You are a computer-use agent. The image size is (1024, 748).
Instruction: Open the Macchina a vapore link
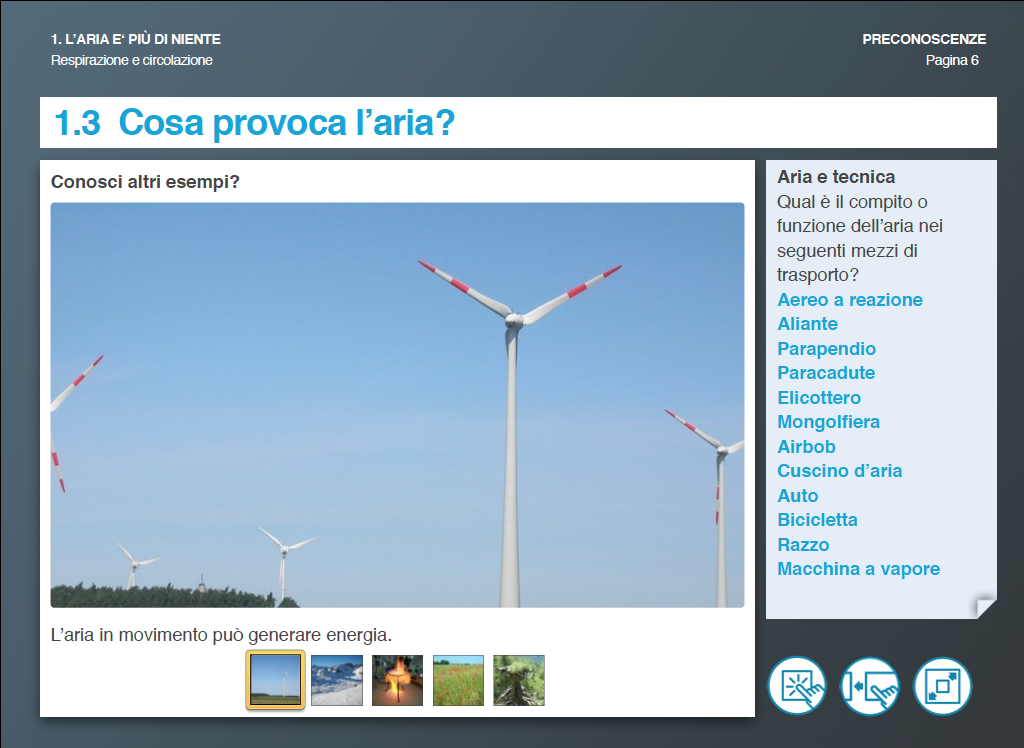point(858,569)
